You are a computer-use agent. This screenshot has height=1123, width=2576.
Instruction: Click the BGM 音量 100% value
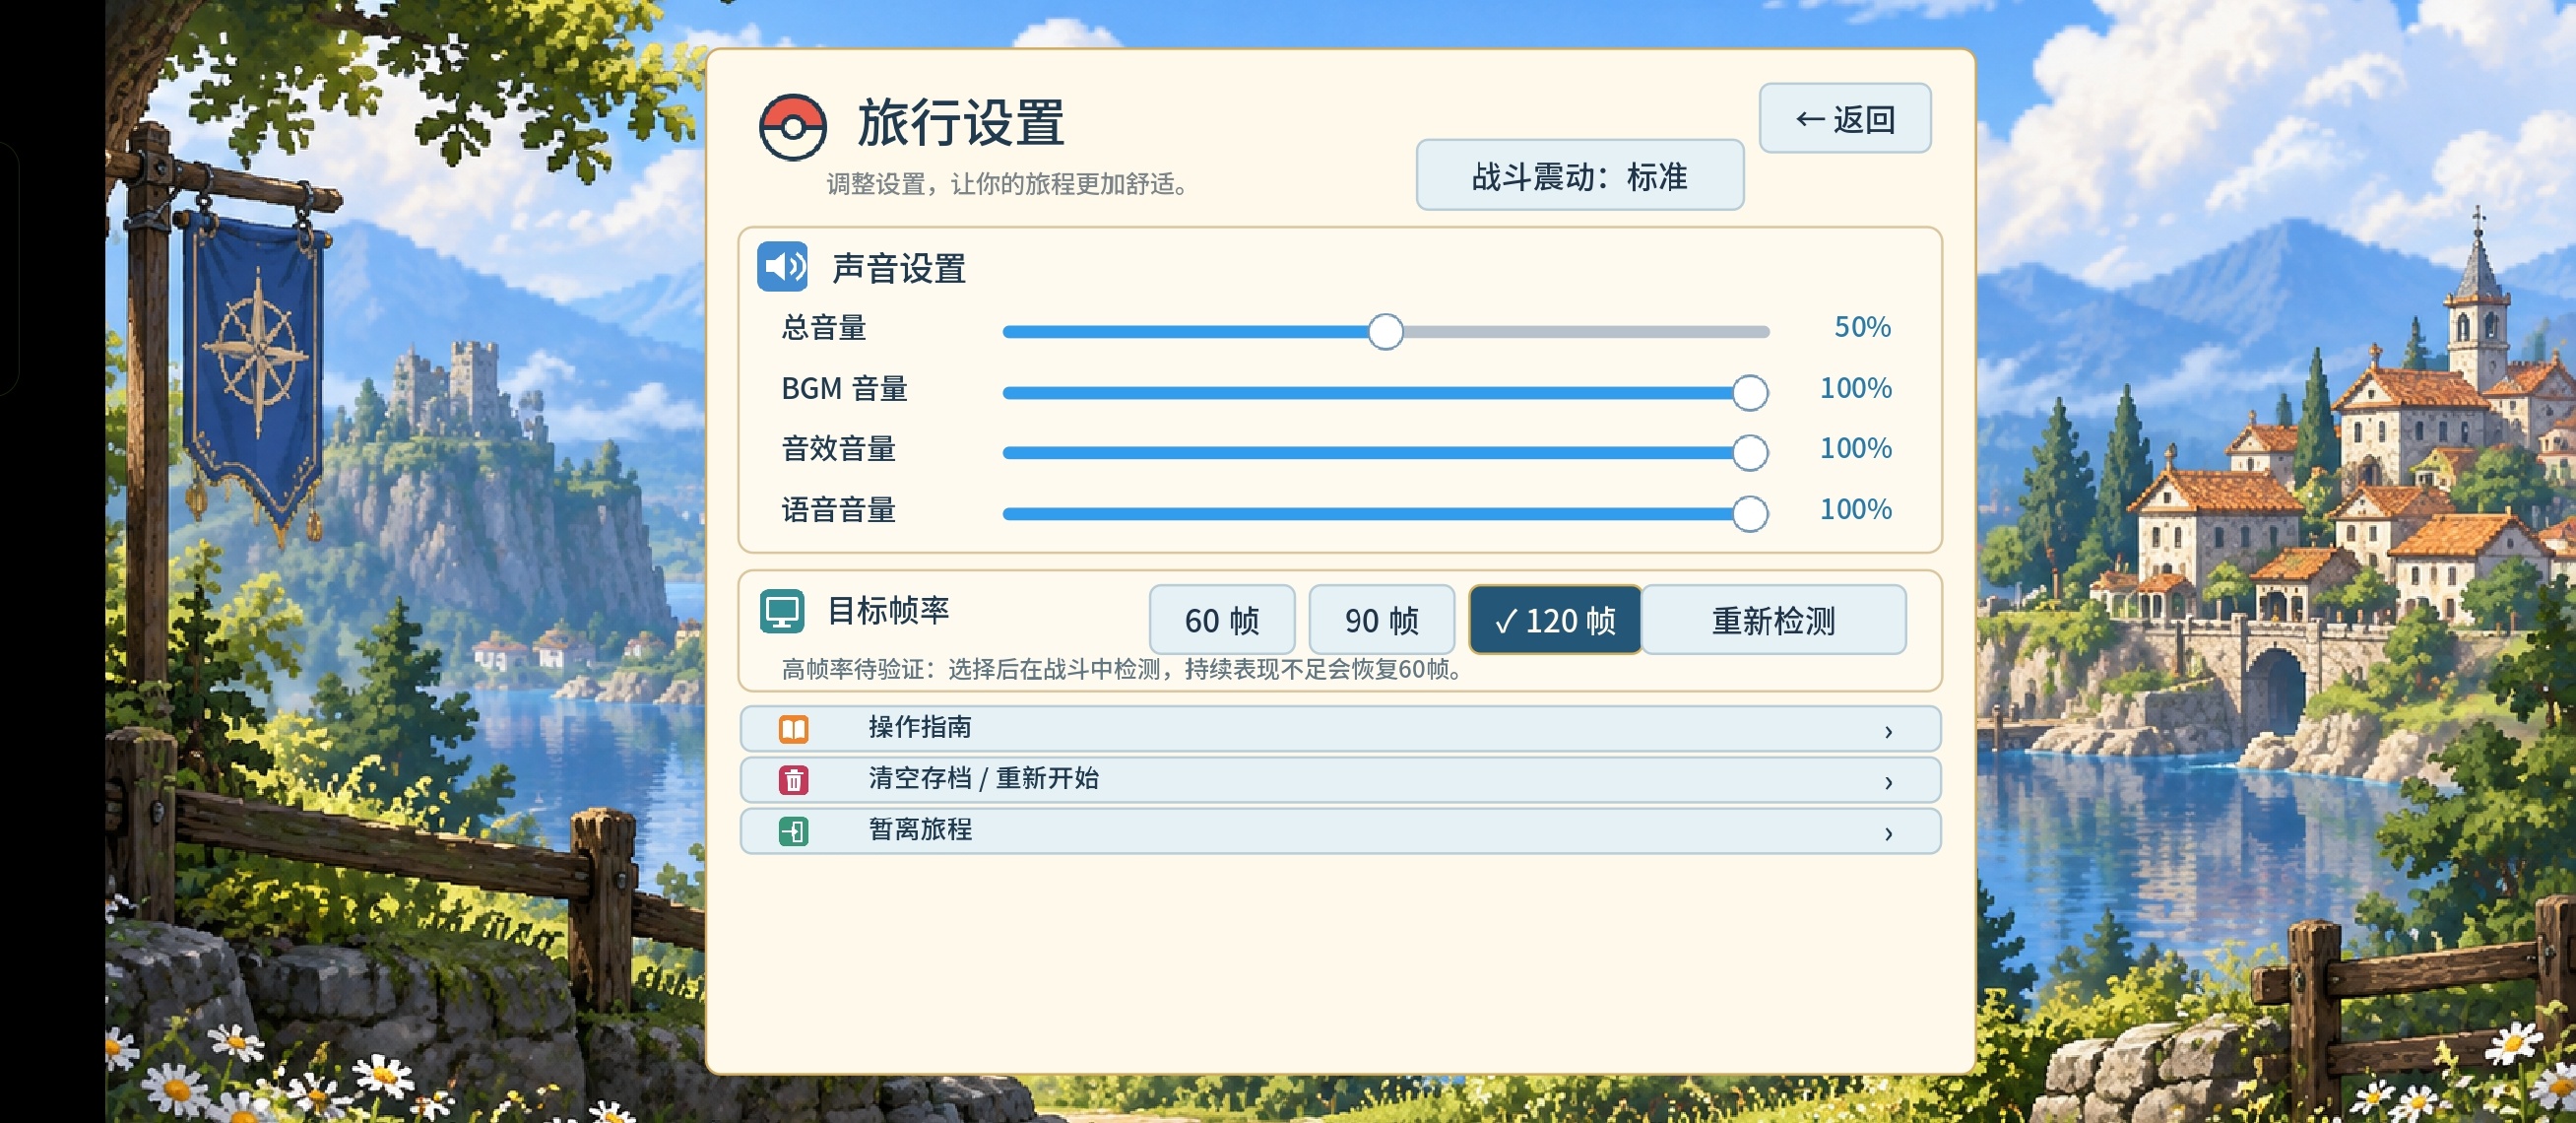pyautogui.click(x=1855, y=388)
